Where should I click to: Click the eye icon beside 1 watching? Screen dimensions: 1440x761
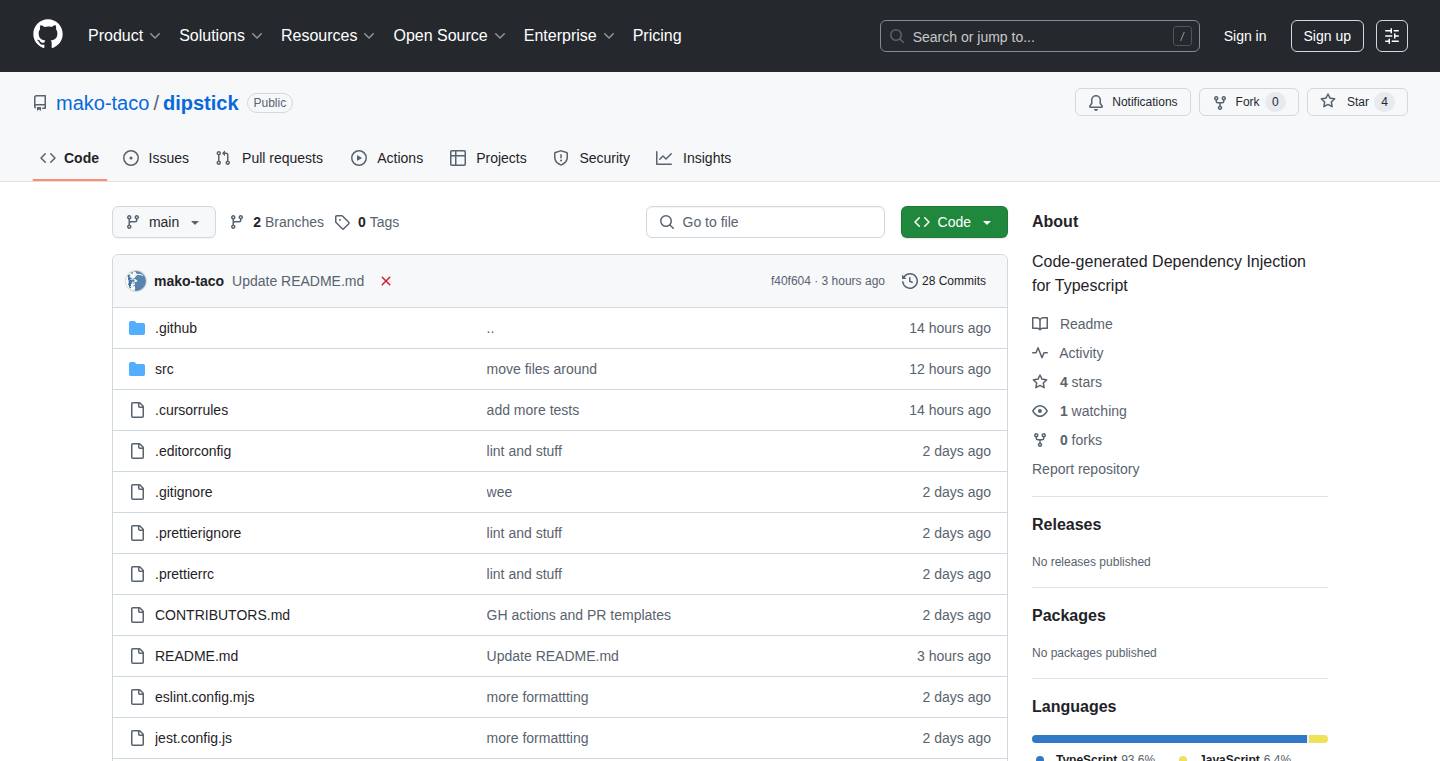1040,411
